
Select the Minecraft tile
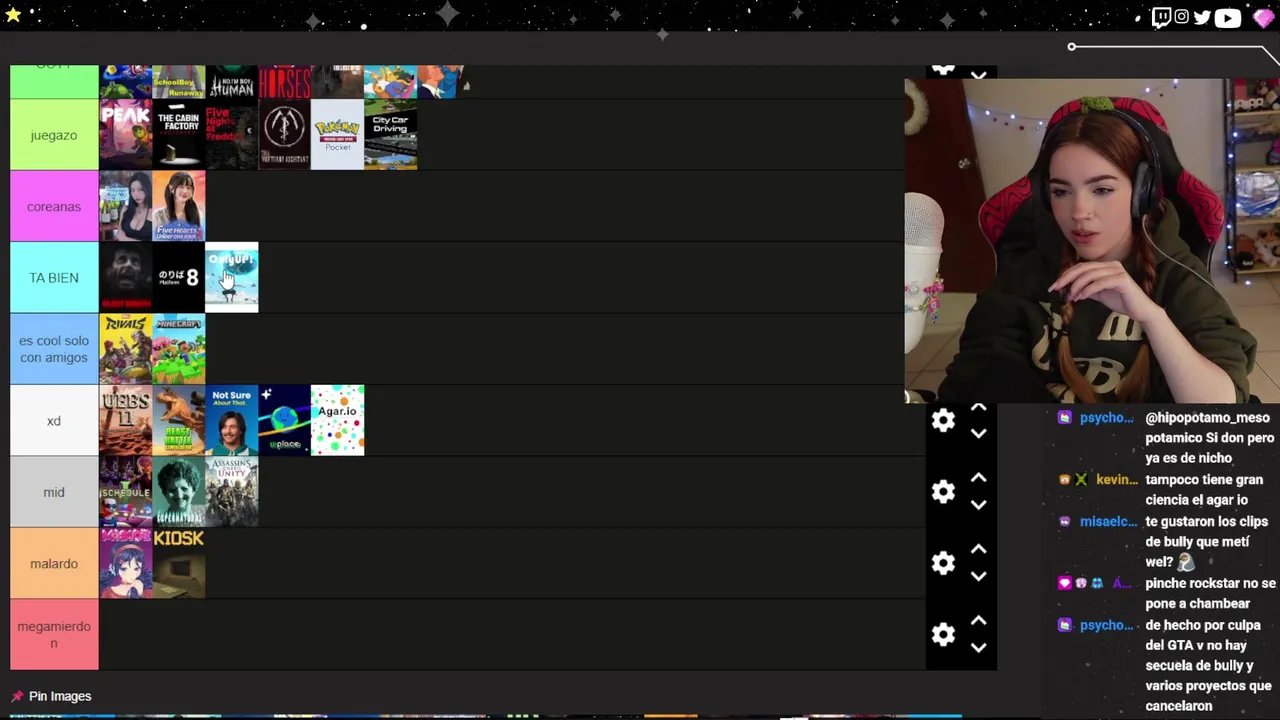click(178, 349)
